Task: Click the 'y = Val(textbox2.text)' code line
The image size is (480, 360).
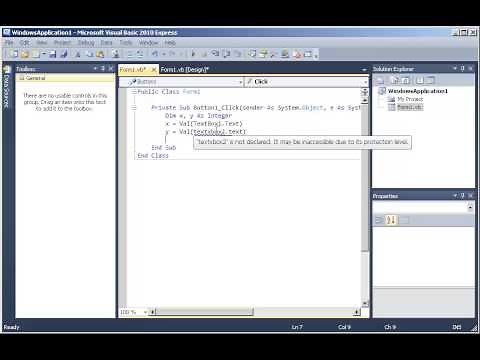Action: pos(206,132)
